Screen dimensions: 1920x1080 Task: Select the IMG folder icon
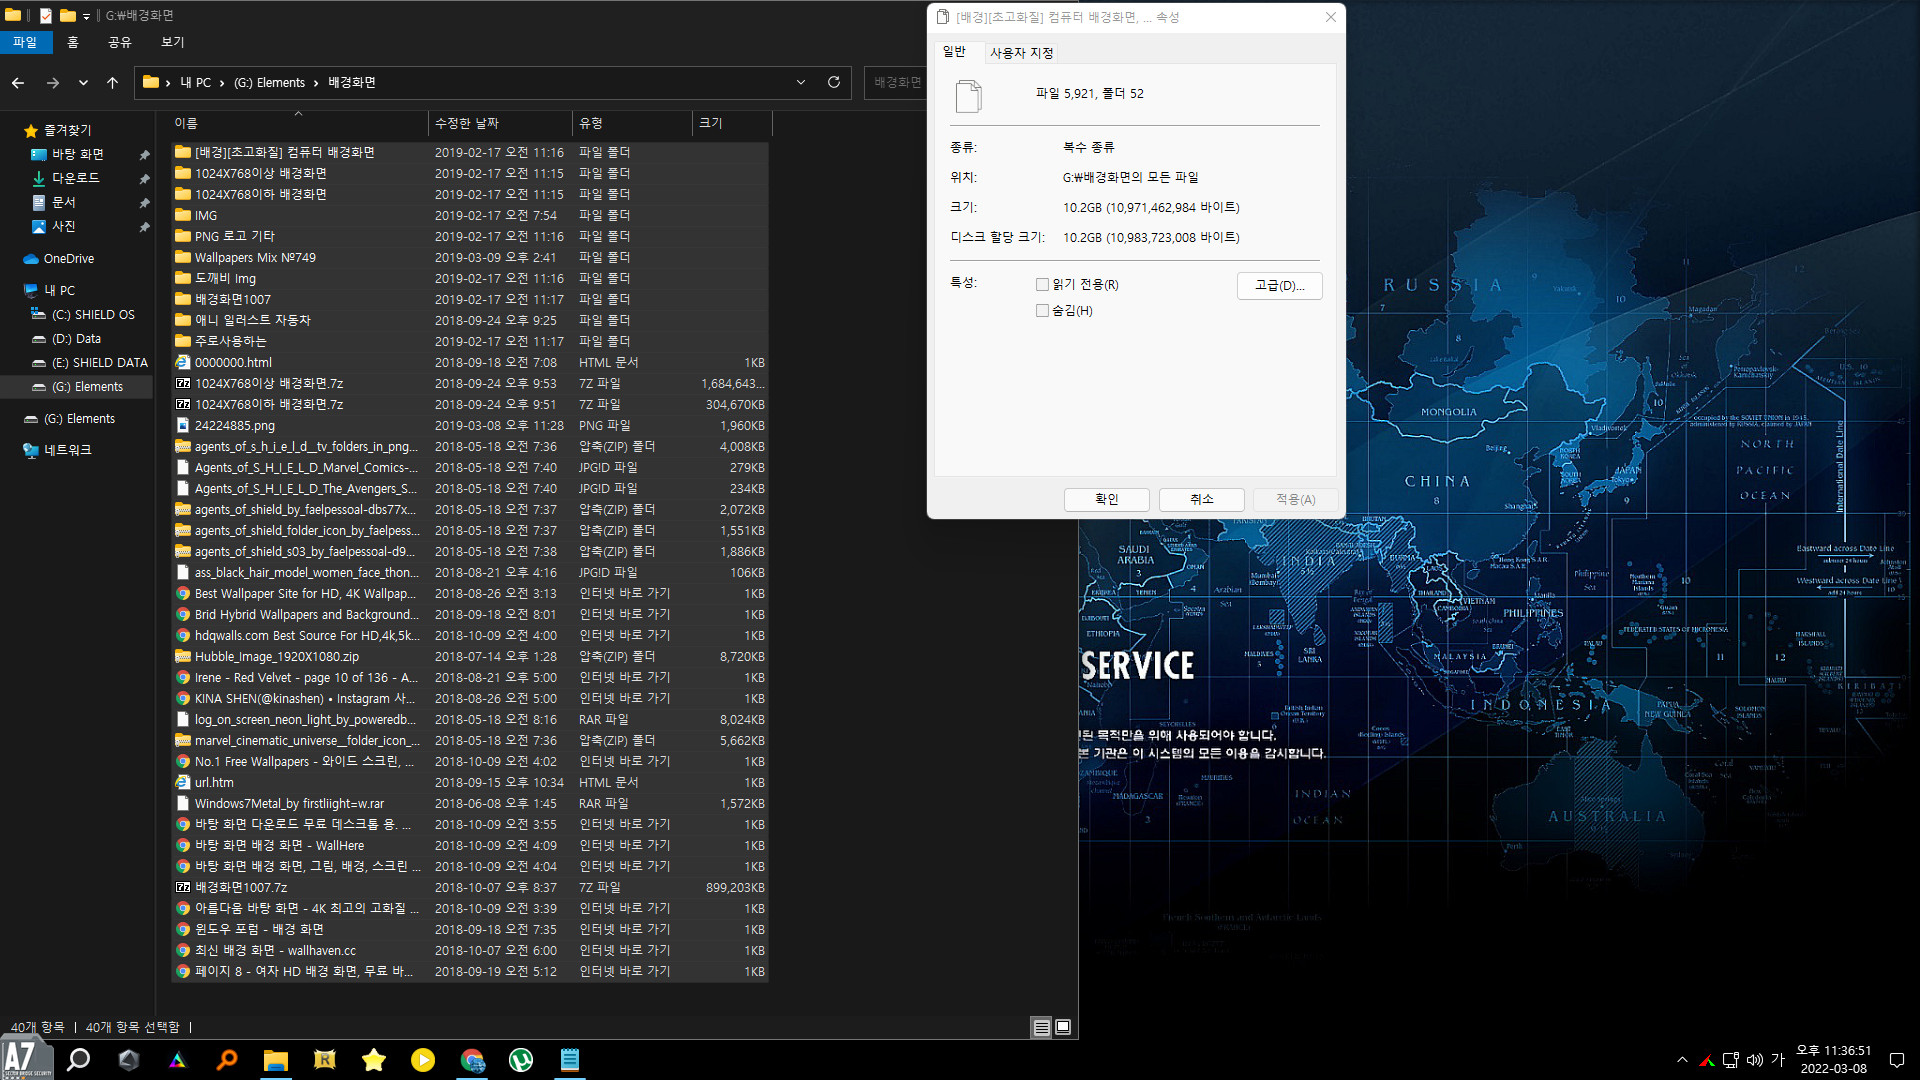point(183,215)
